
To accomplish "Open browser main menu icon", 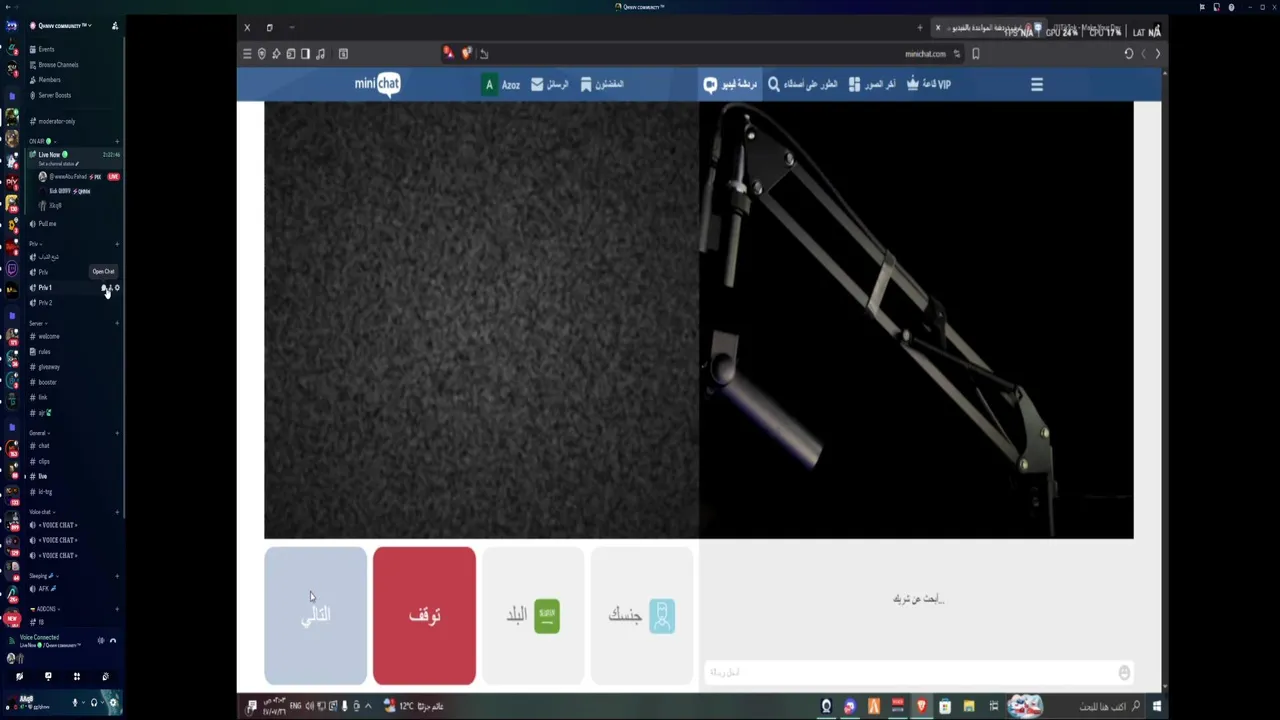I will (x=247, y=54).
